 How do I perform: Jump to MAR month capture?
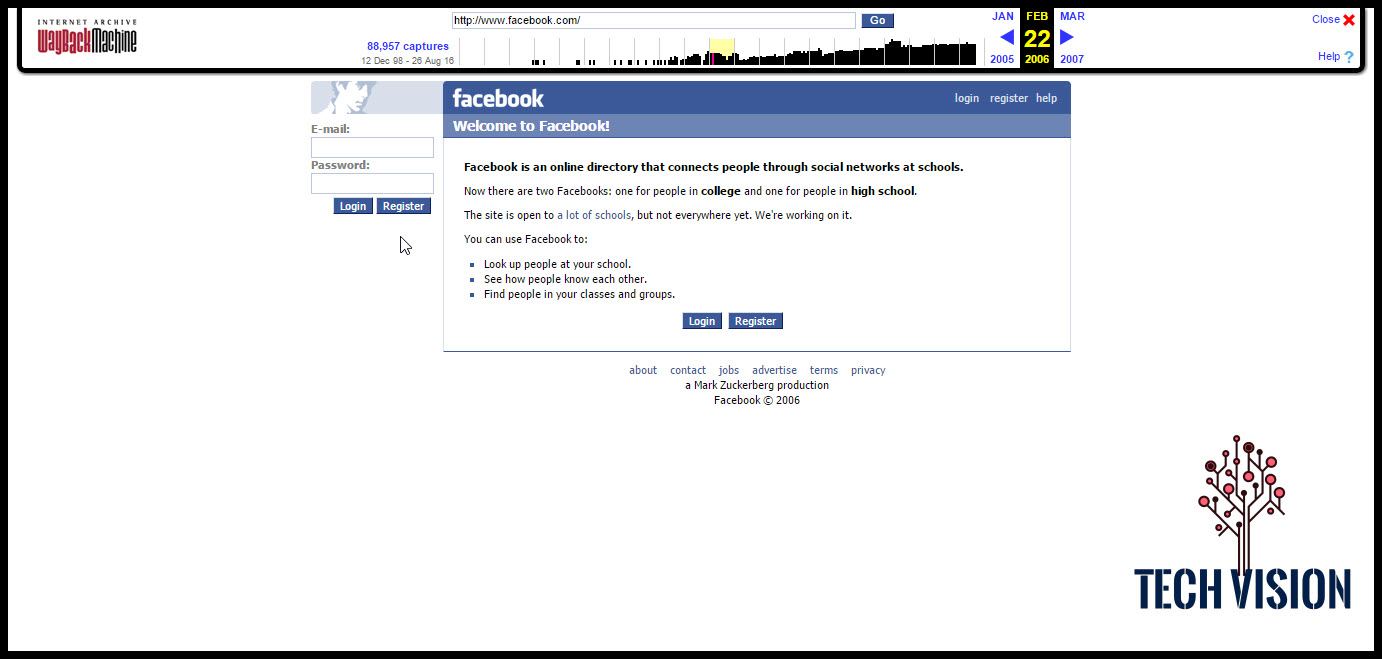click(1072, 16)
